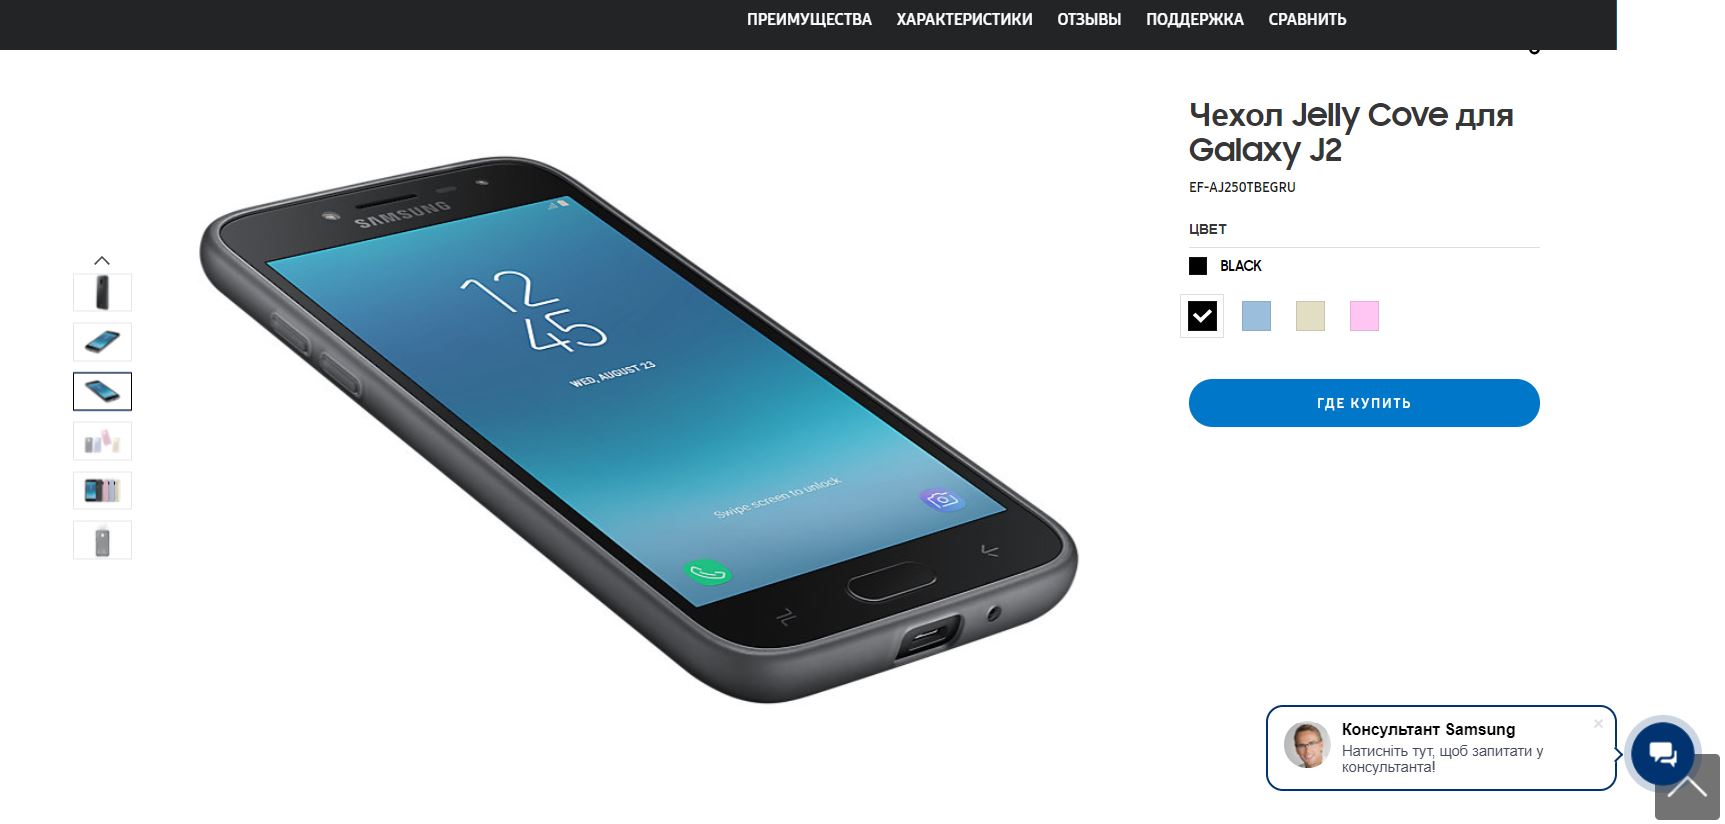Click the ГДЕ КУПИТЬ button
1725x824 pixels.
click(x=1364, y=403)
